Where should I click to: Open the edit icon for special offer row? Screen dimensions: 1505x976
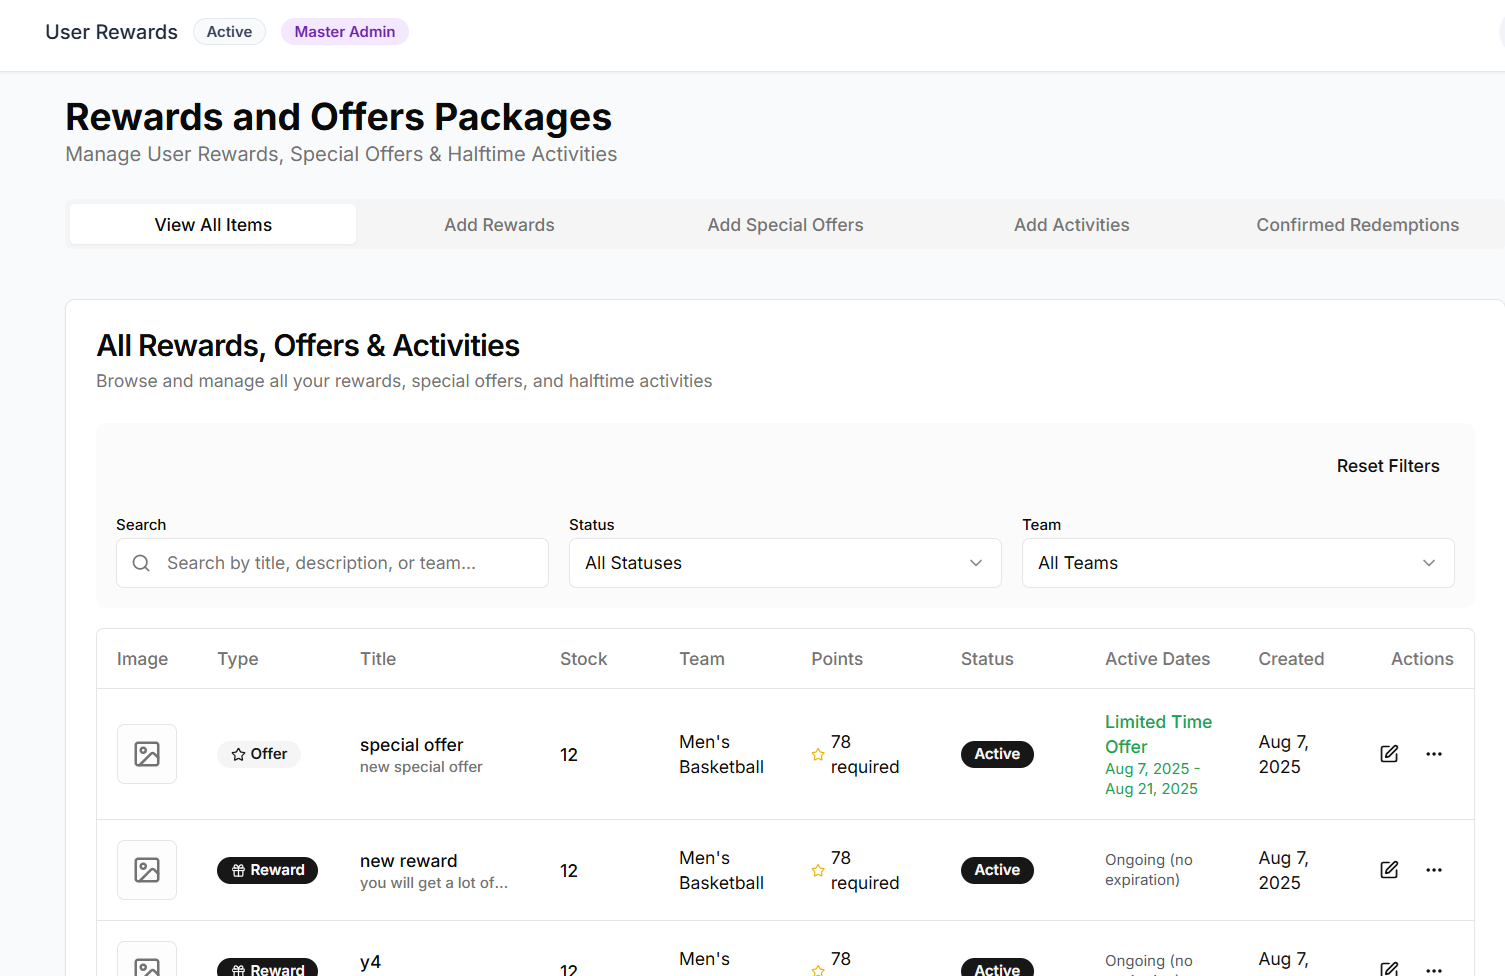1389,754
